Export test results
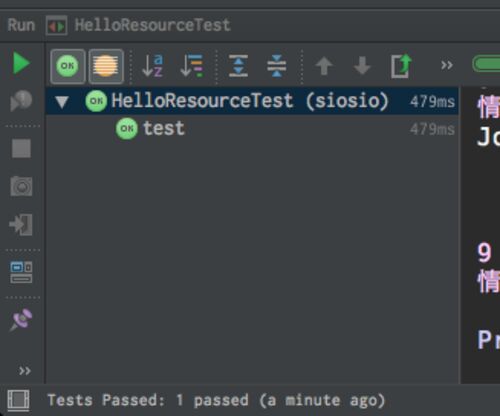500x416 pixels. [401, 66]
